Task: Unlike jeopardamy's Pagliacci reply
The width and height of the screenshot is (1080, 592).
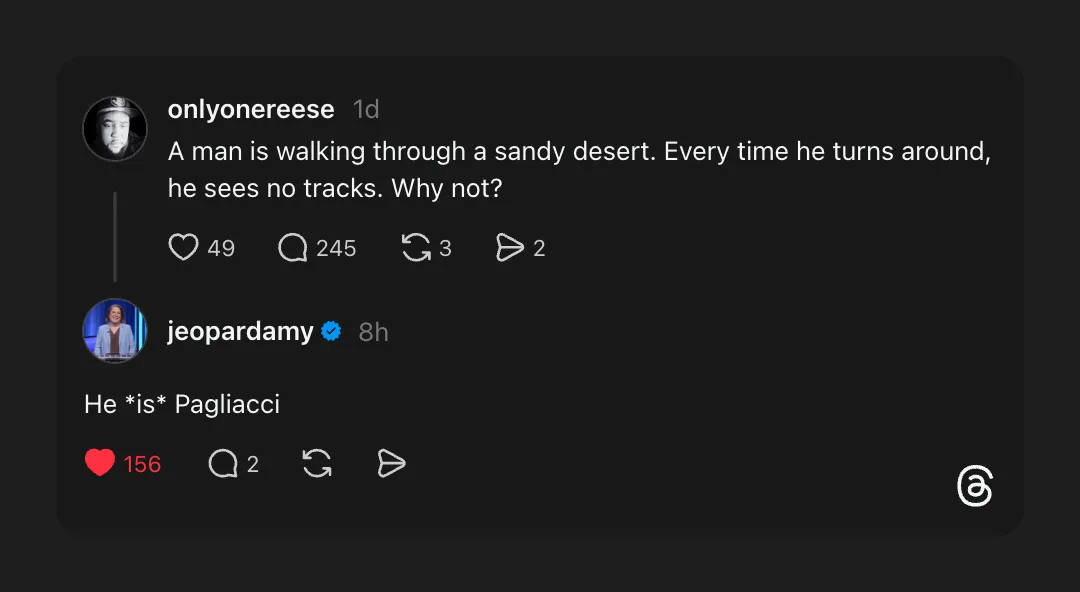Action: pos(99,463)
